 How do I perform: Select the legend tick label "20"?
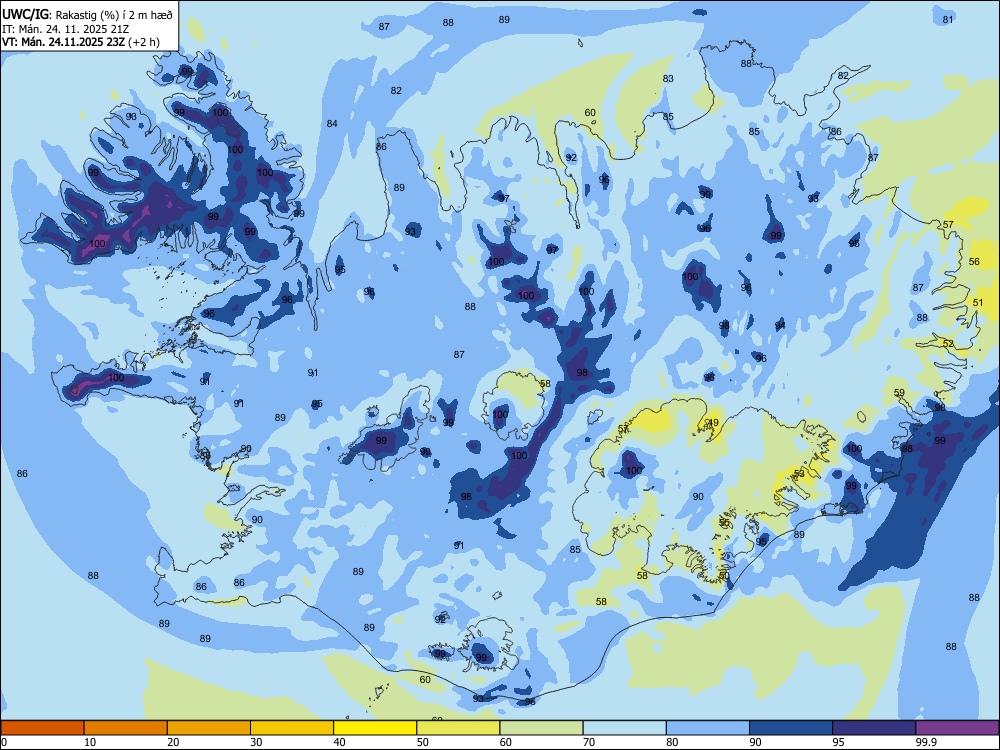point(173,742)
